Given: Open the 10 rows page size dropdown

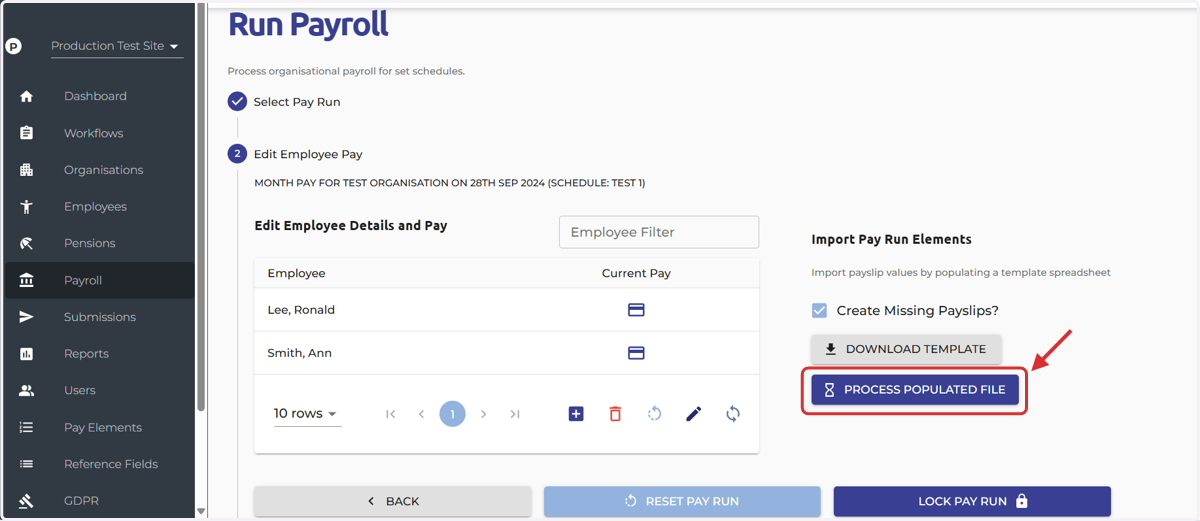Looking at the screenshot, I should click(x=307, y=414).
